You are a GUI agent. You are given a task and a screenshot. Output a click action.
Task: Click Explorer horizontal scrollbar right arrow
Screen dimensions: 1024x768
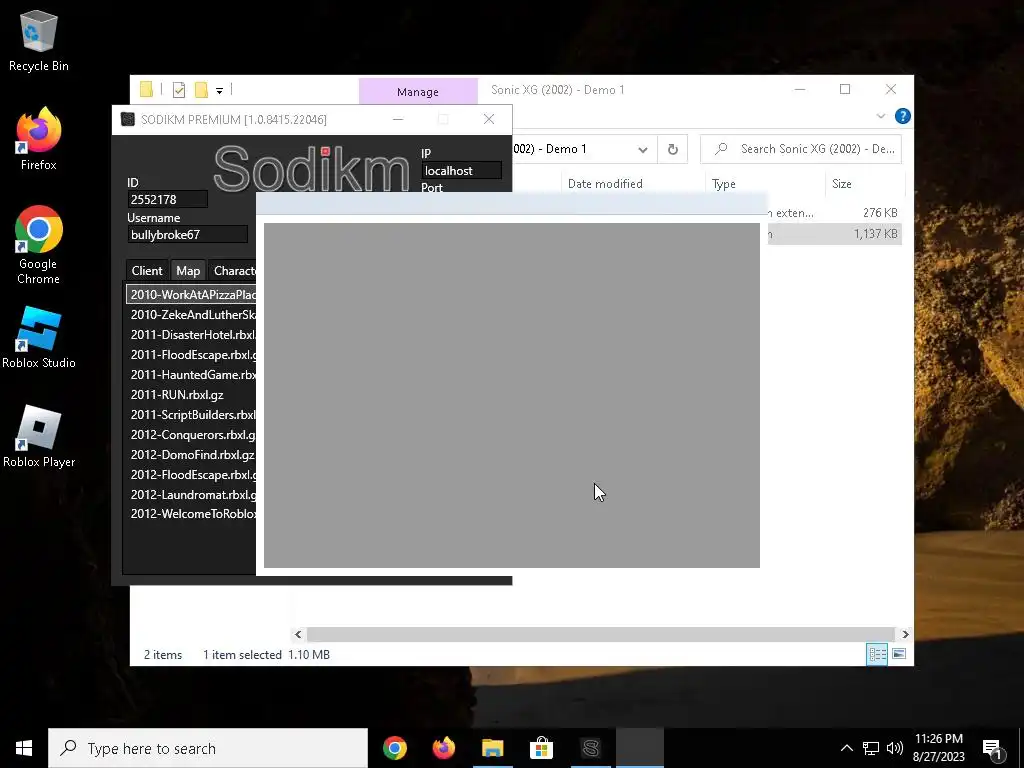click(x=905, y=634)
